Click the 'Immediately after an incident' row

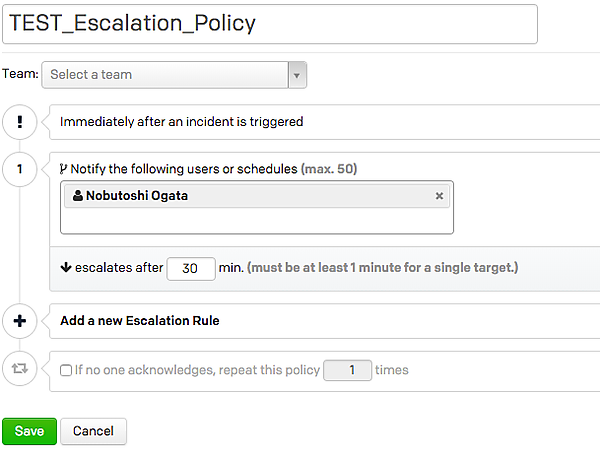coord(181,122)
